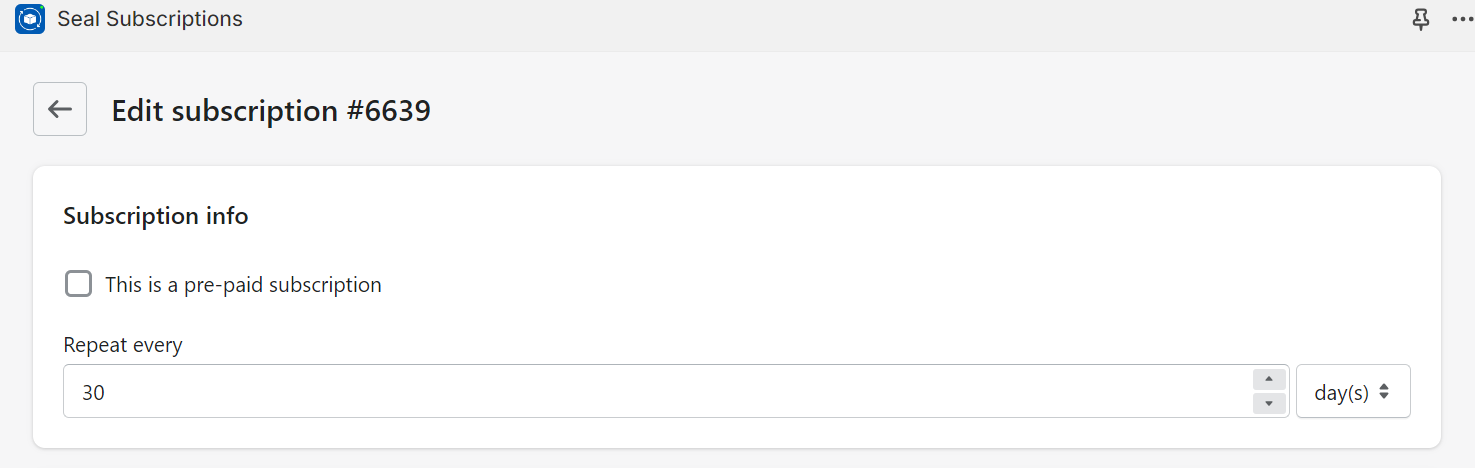
Task: Open the three-dot more options menu
Action: [x=1461, y=20]
